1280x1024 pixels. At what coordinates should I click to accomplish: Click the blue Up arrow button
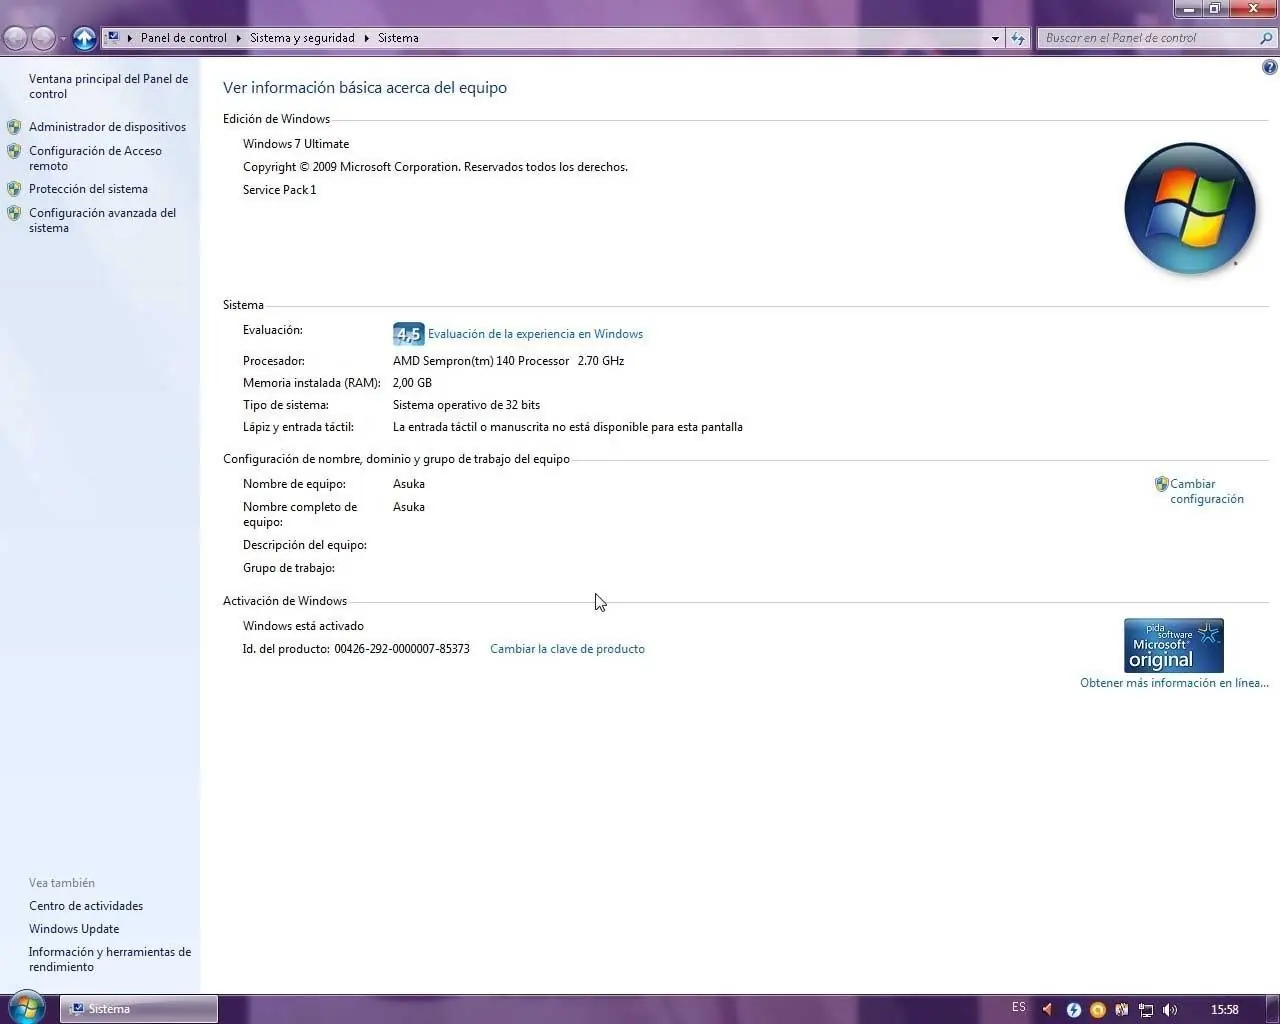pyautogui.click(x=85, y=38)
